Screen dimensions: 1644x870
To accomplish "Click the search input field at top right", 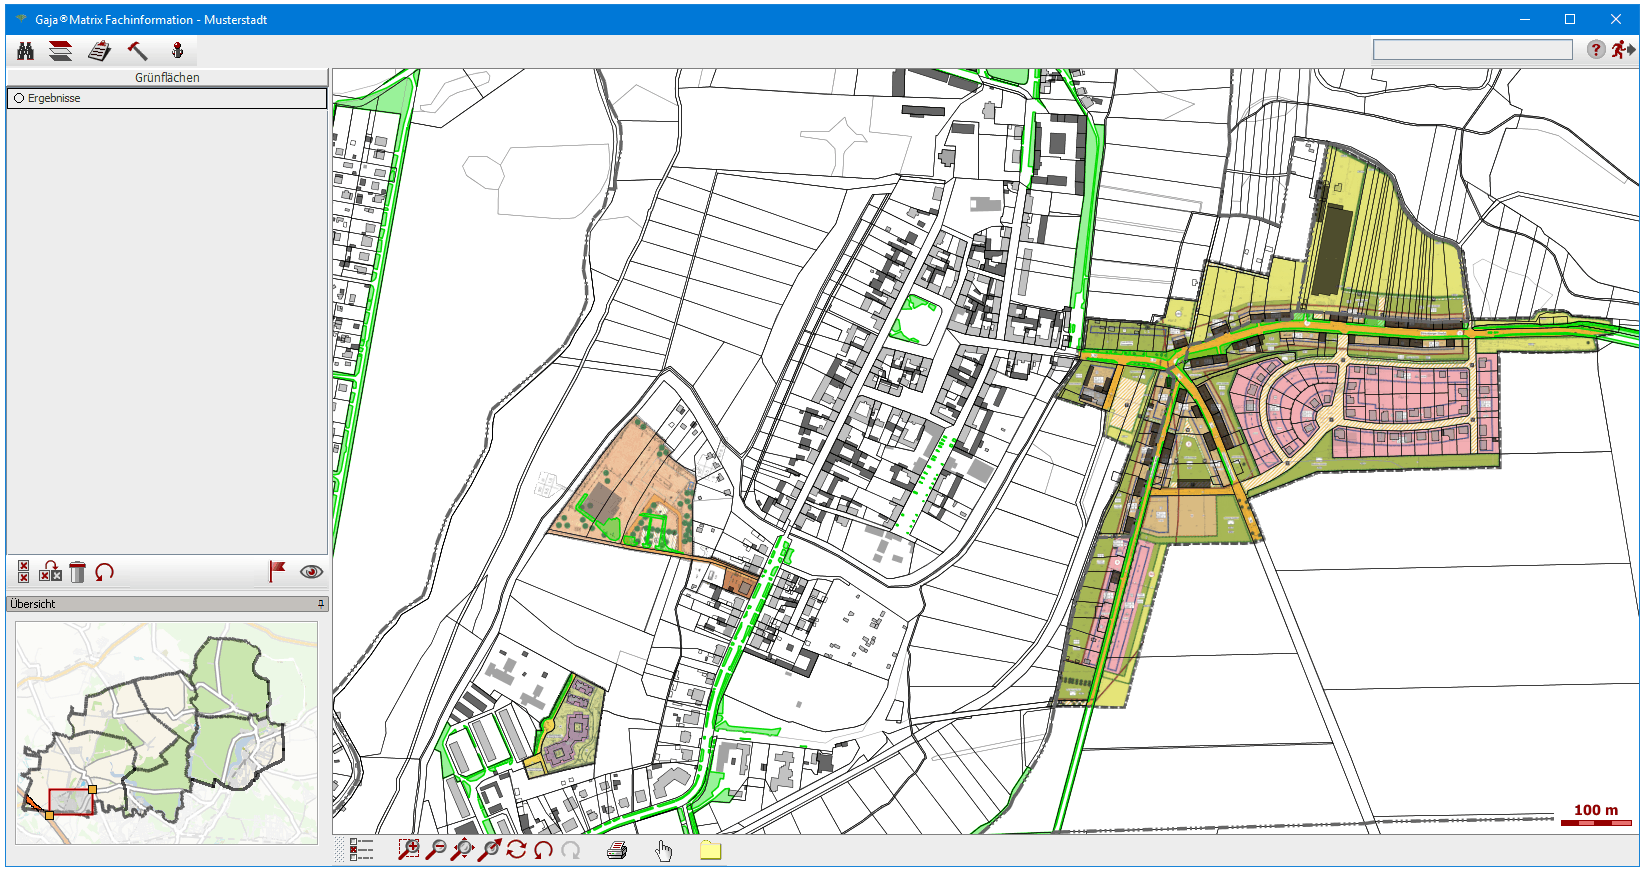I will point(1472,50).
